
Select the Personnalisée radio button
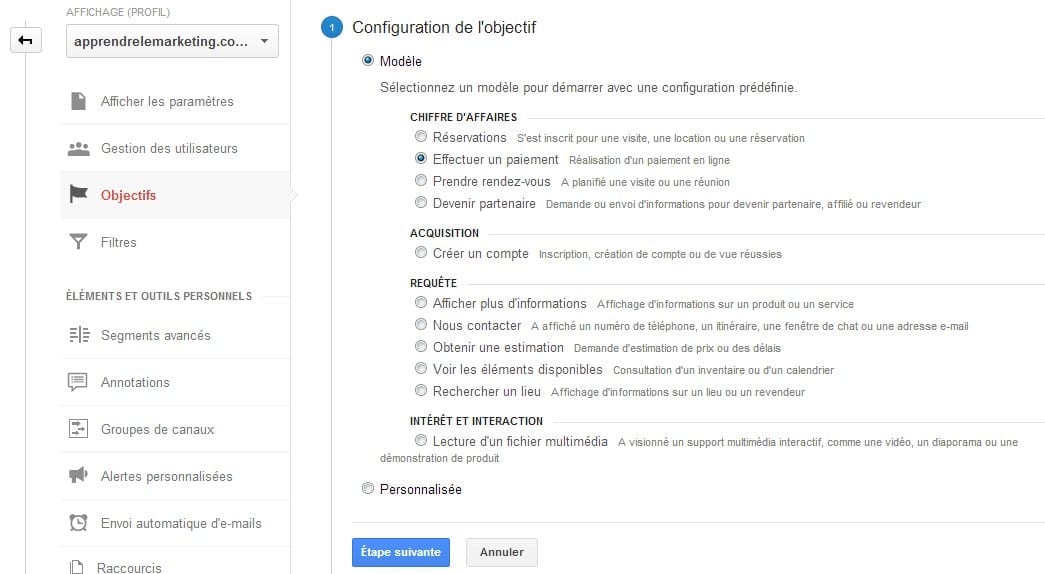click(368, 489)
